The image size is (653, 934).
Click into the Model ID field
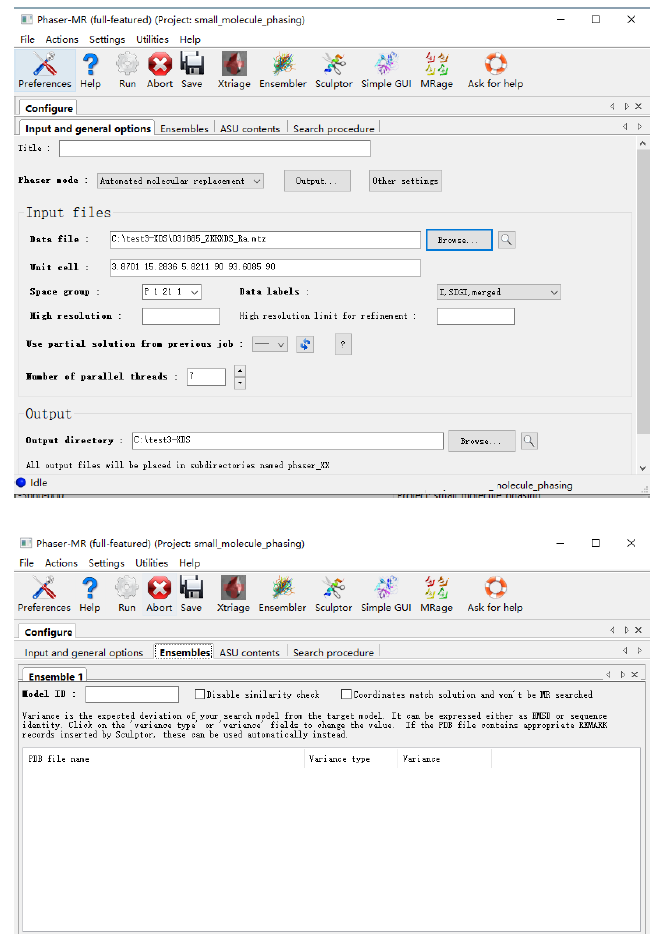pos(132,694)
